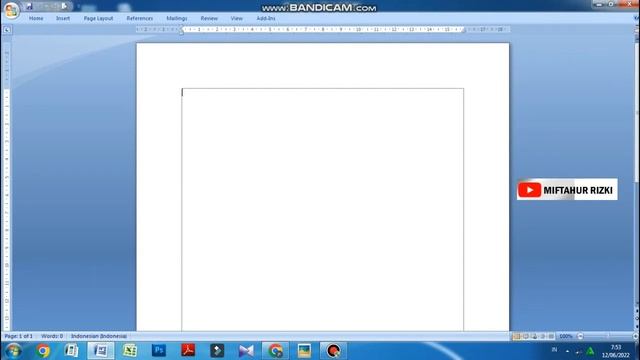Click the zoom slider track
Image resolution: width=640 pixels, height=360 pixels.
[608, 336]
